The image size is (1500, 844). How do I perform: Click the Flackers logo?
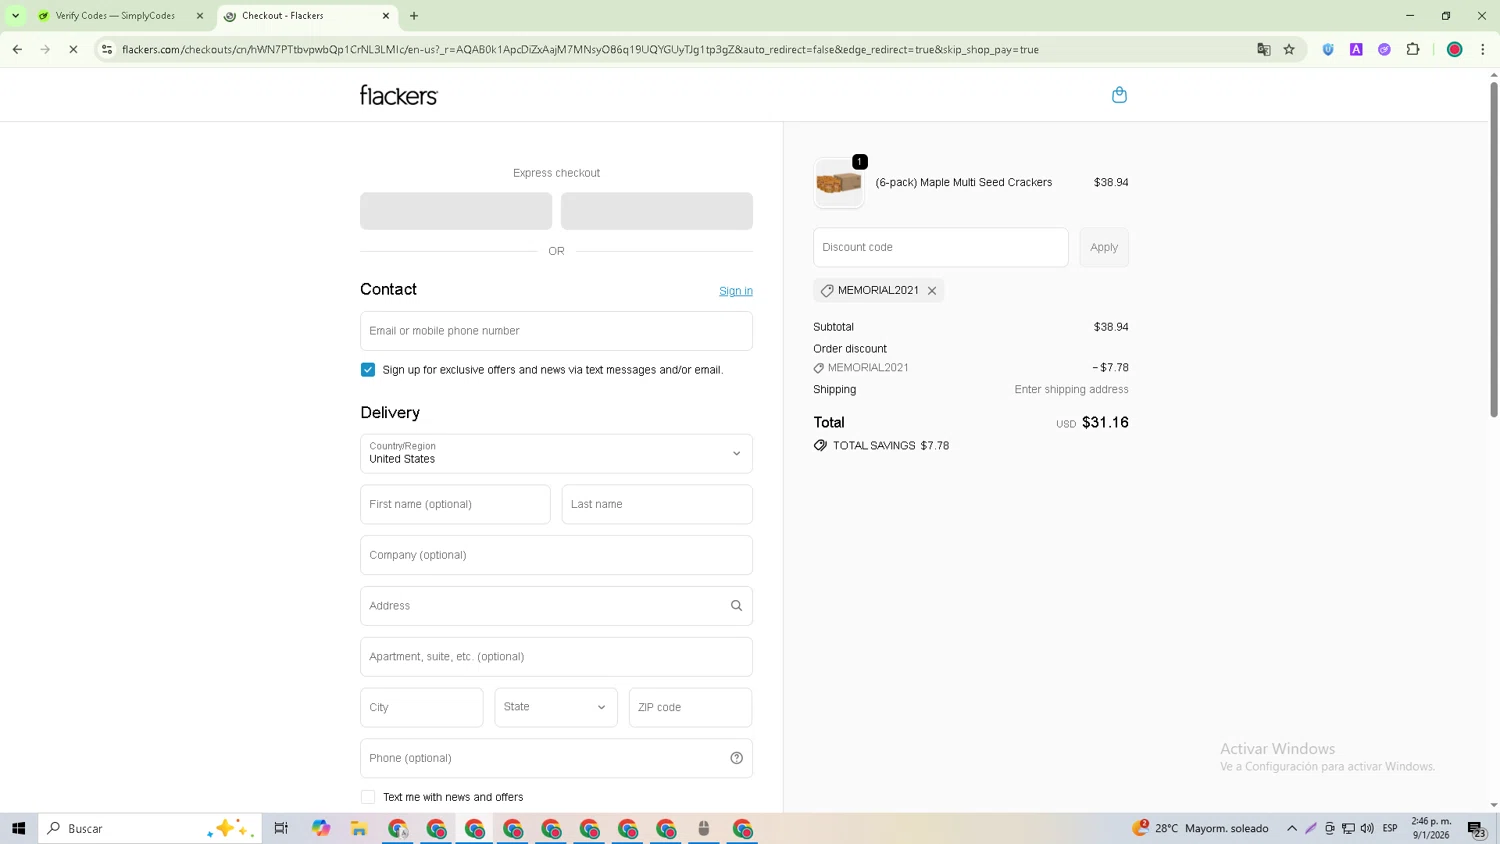399,95
